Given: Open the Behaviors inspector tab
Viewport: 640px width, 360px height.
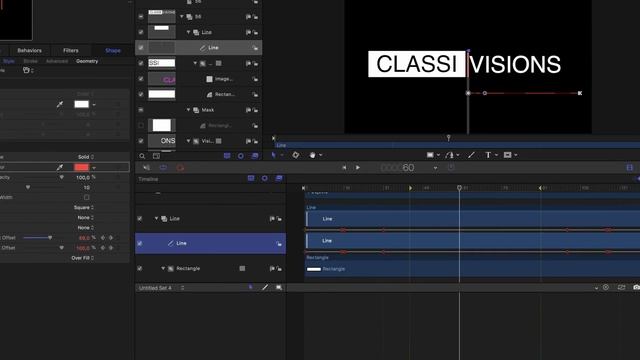Looking at the screenshot, I should click(x=29, y=51).
